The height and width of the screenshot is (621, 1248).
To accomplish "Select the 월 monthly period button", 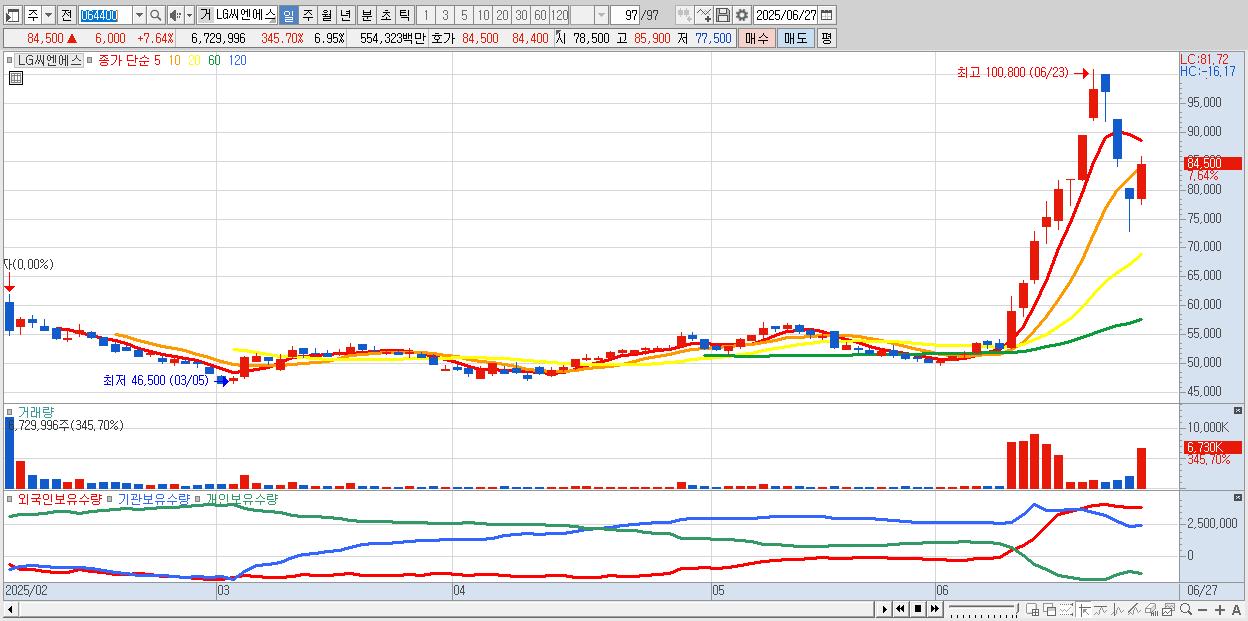I will coord(326,15).
